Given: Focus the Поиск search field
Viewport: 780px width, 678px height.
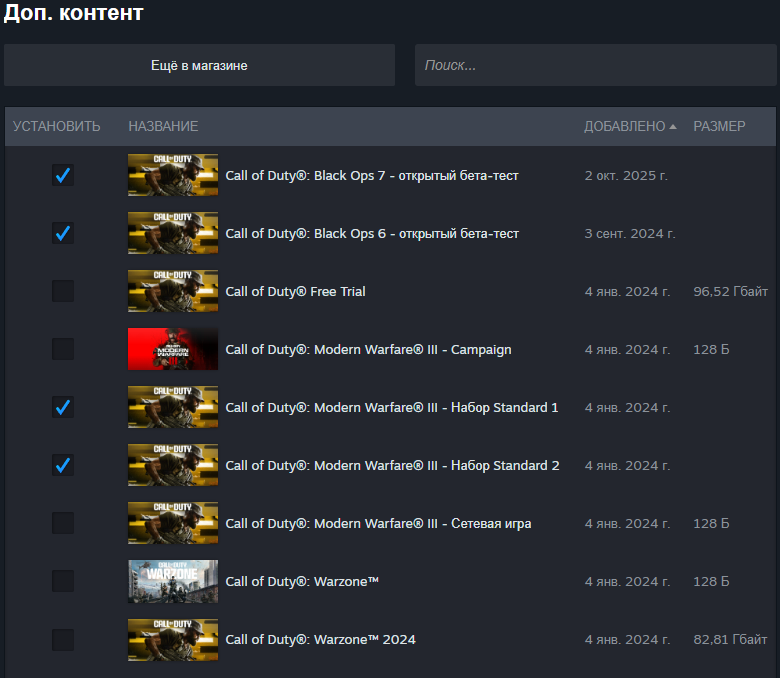Looking at the screenshot, I should coord(595,65).
